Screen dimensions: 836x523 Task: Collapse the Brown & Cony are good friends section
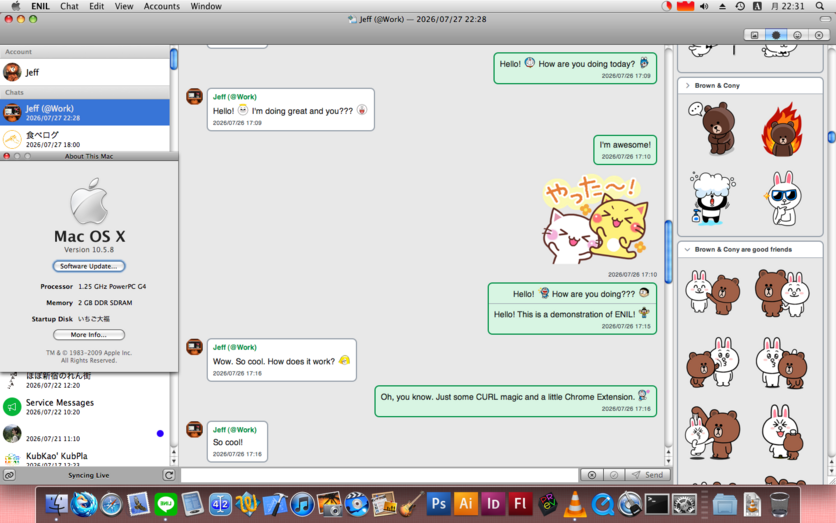[687, 250]
